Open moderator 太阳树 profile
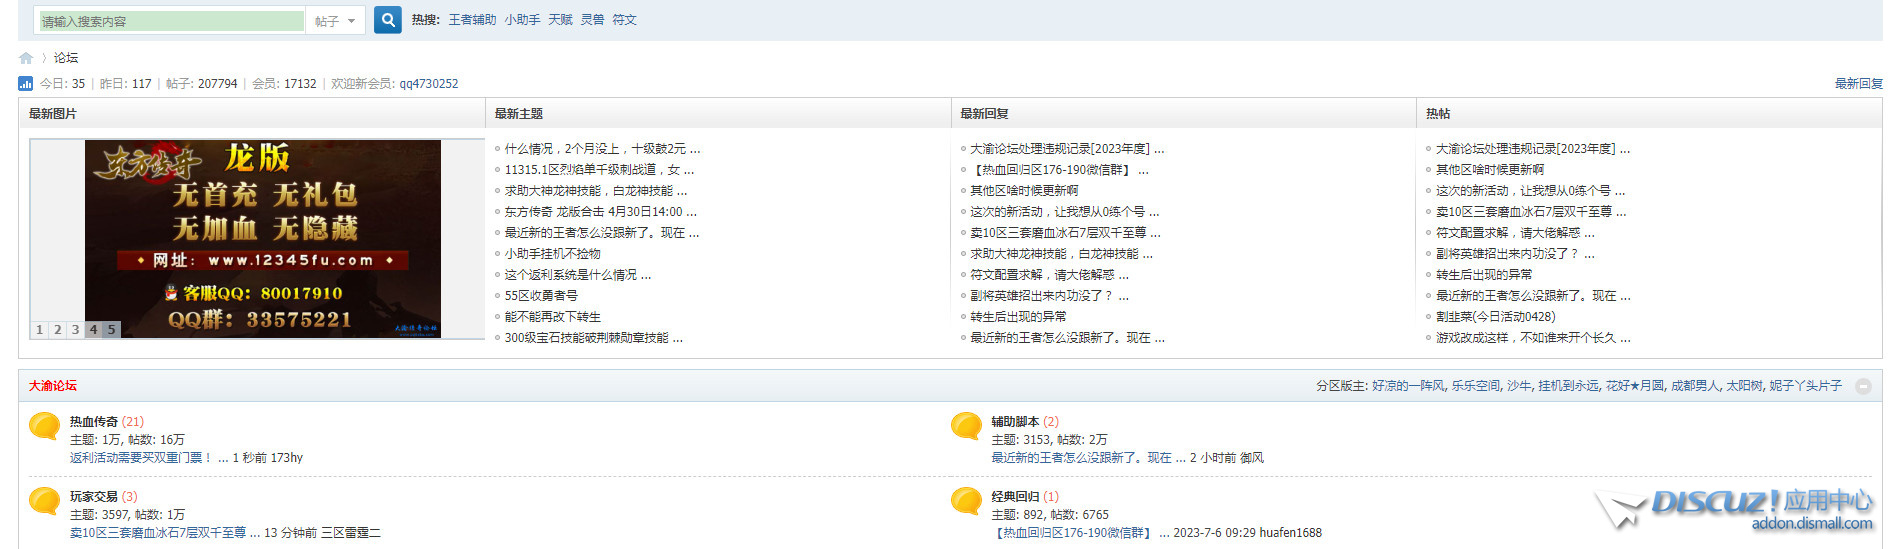Screen dimensions: 1891x549 (x=1744, y=386)
